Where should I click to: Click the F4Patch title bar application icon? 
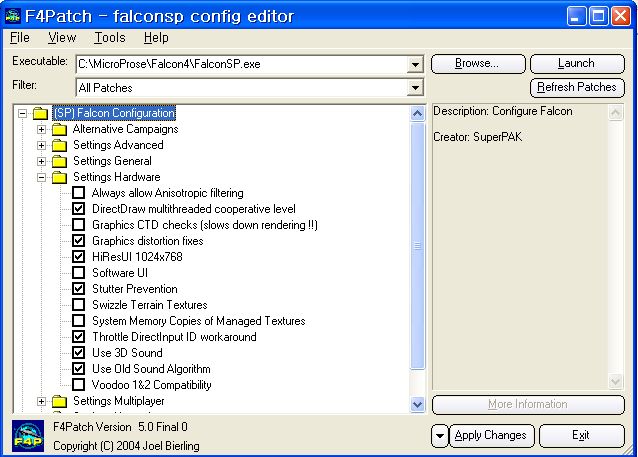point(13,15)
